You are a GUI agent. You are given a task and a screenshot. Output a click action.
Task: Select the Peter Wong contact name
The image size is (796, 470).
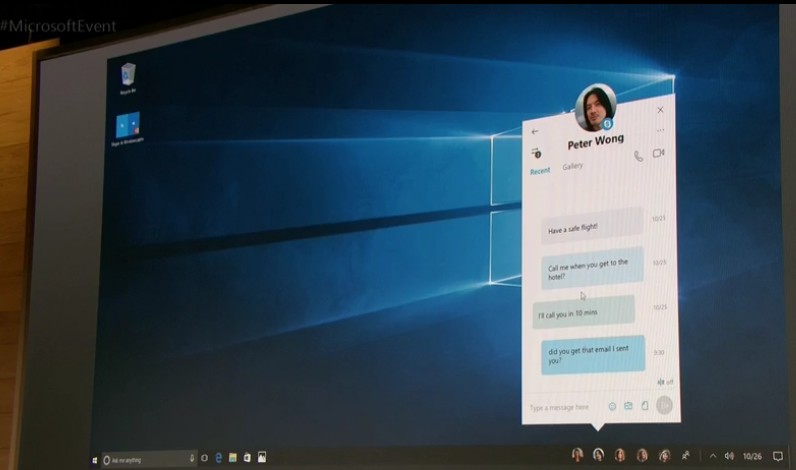click(x=595, y=142)
